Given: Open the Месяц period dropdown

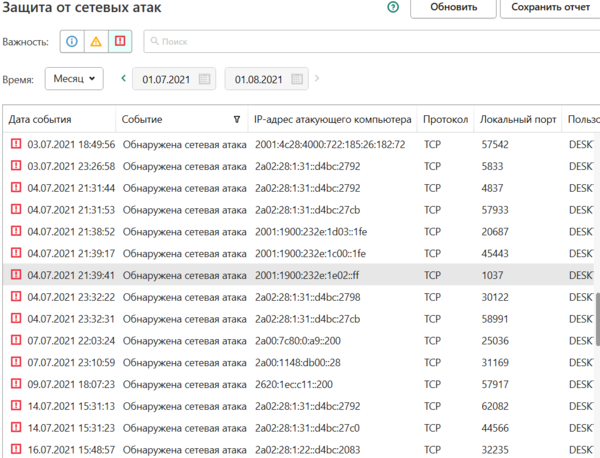Looking at the screenshot, I should [74, 78].
